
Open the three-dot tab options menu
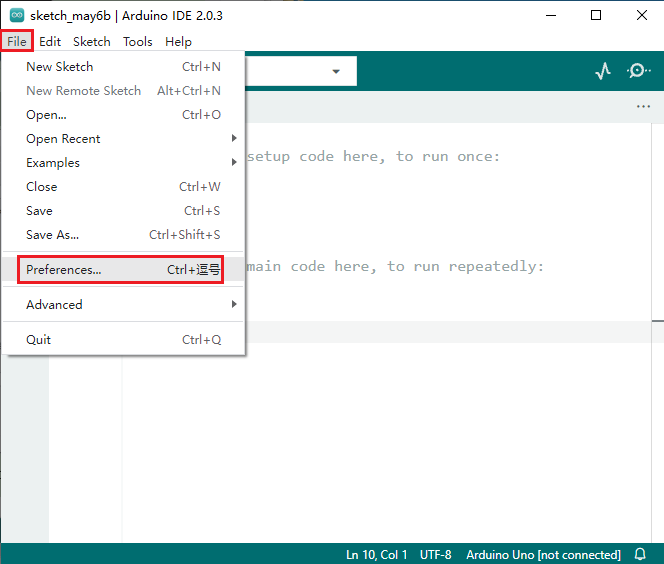[x=643, y=106]
